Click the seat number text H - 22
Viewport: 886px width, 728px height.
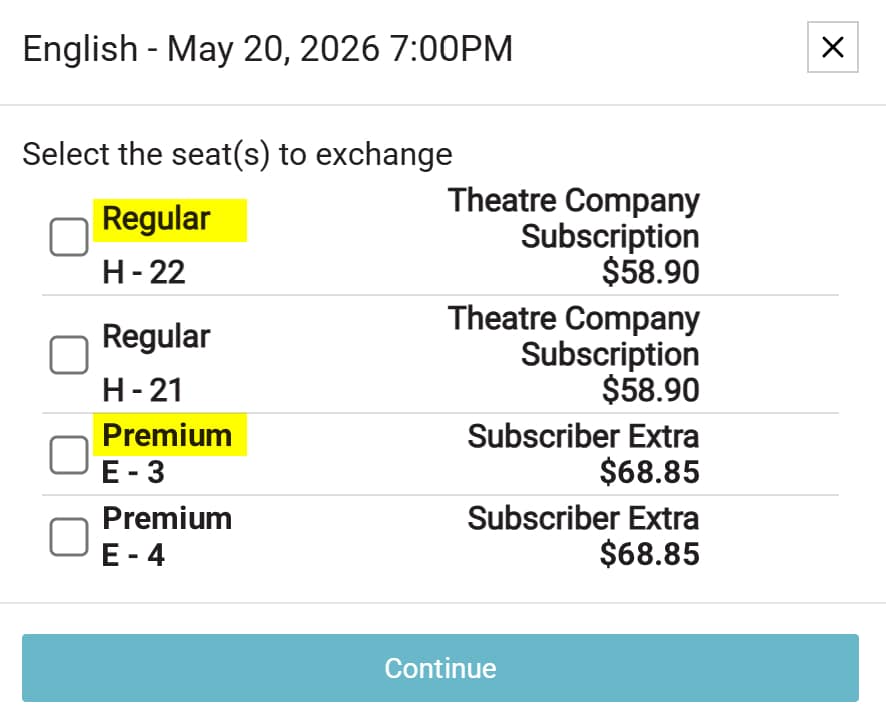[144, 272]
